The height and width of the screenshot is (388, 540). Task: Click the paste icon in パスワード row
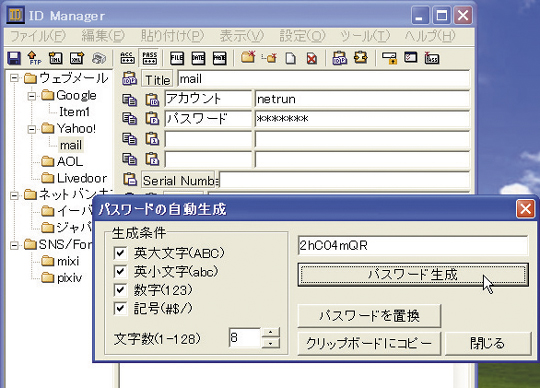pyautogui.click(x=152, y=118)
